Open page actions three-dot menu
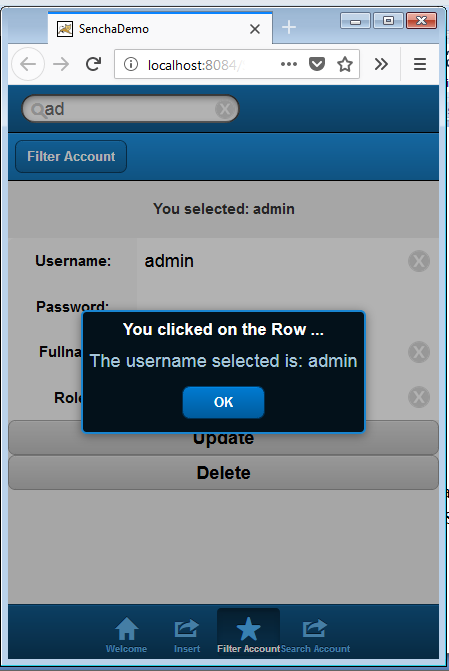The height and width of the screenshot is (671, 449). tap(288, 64)
